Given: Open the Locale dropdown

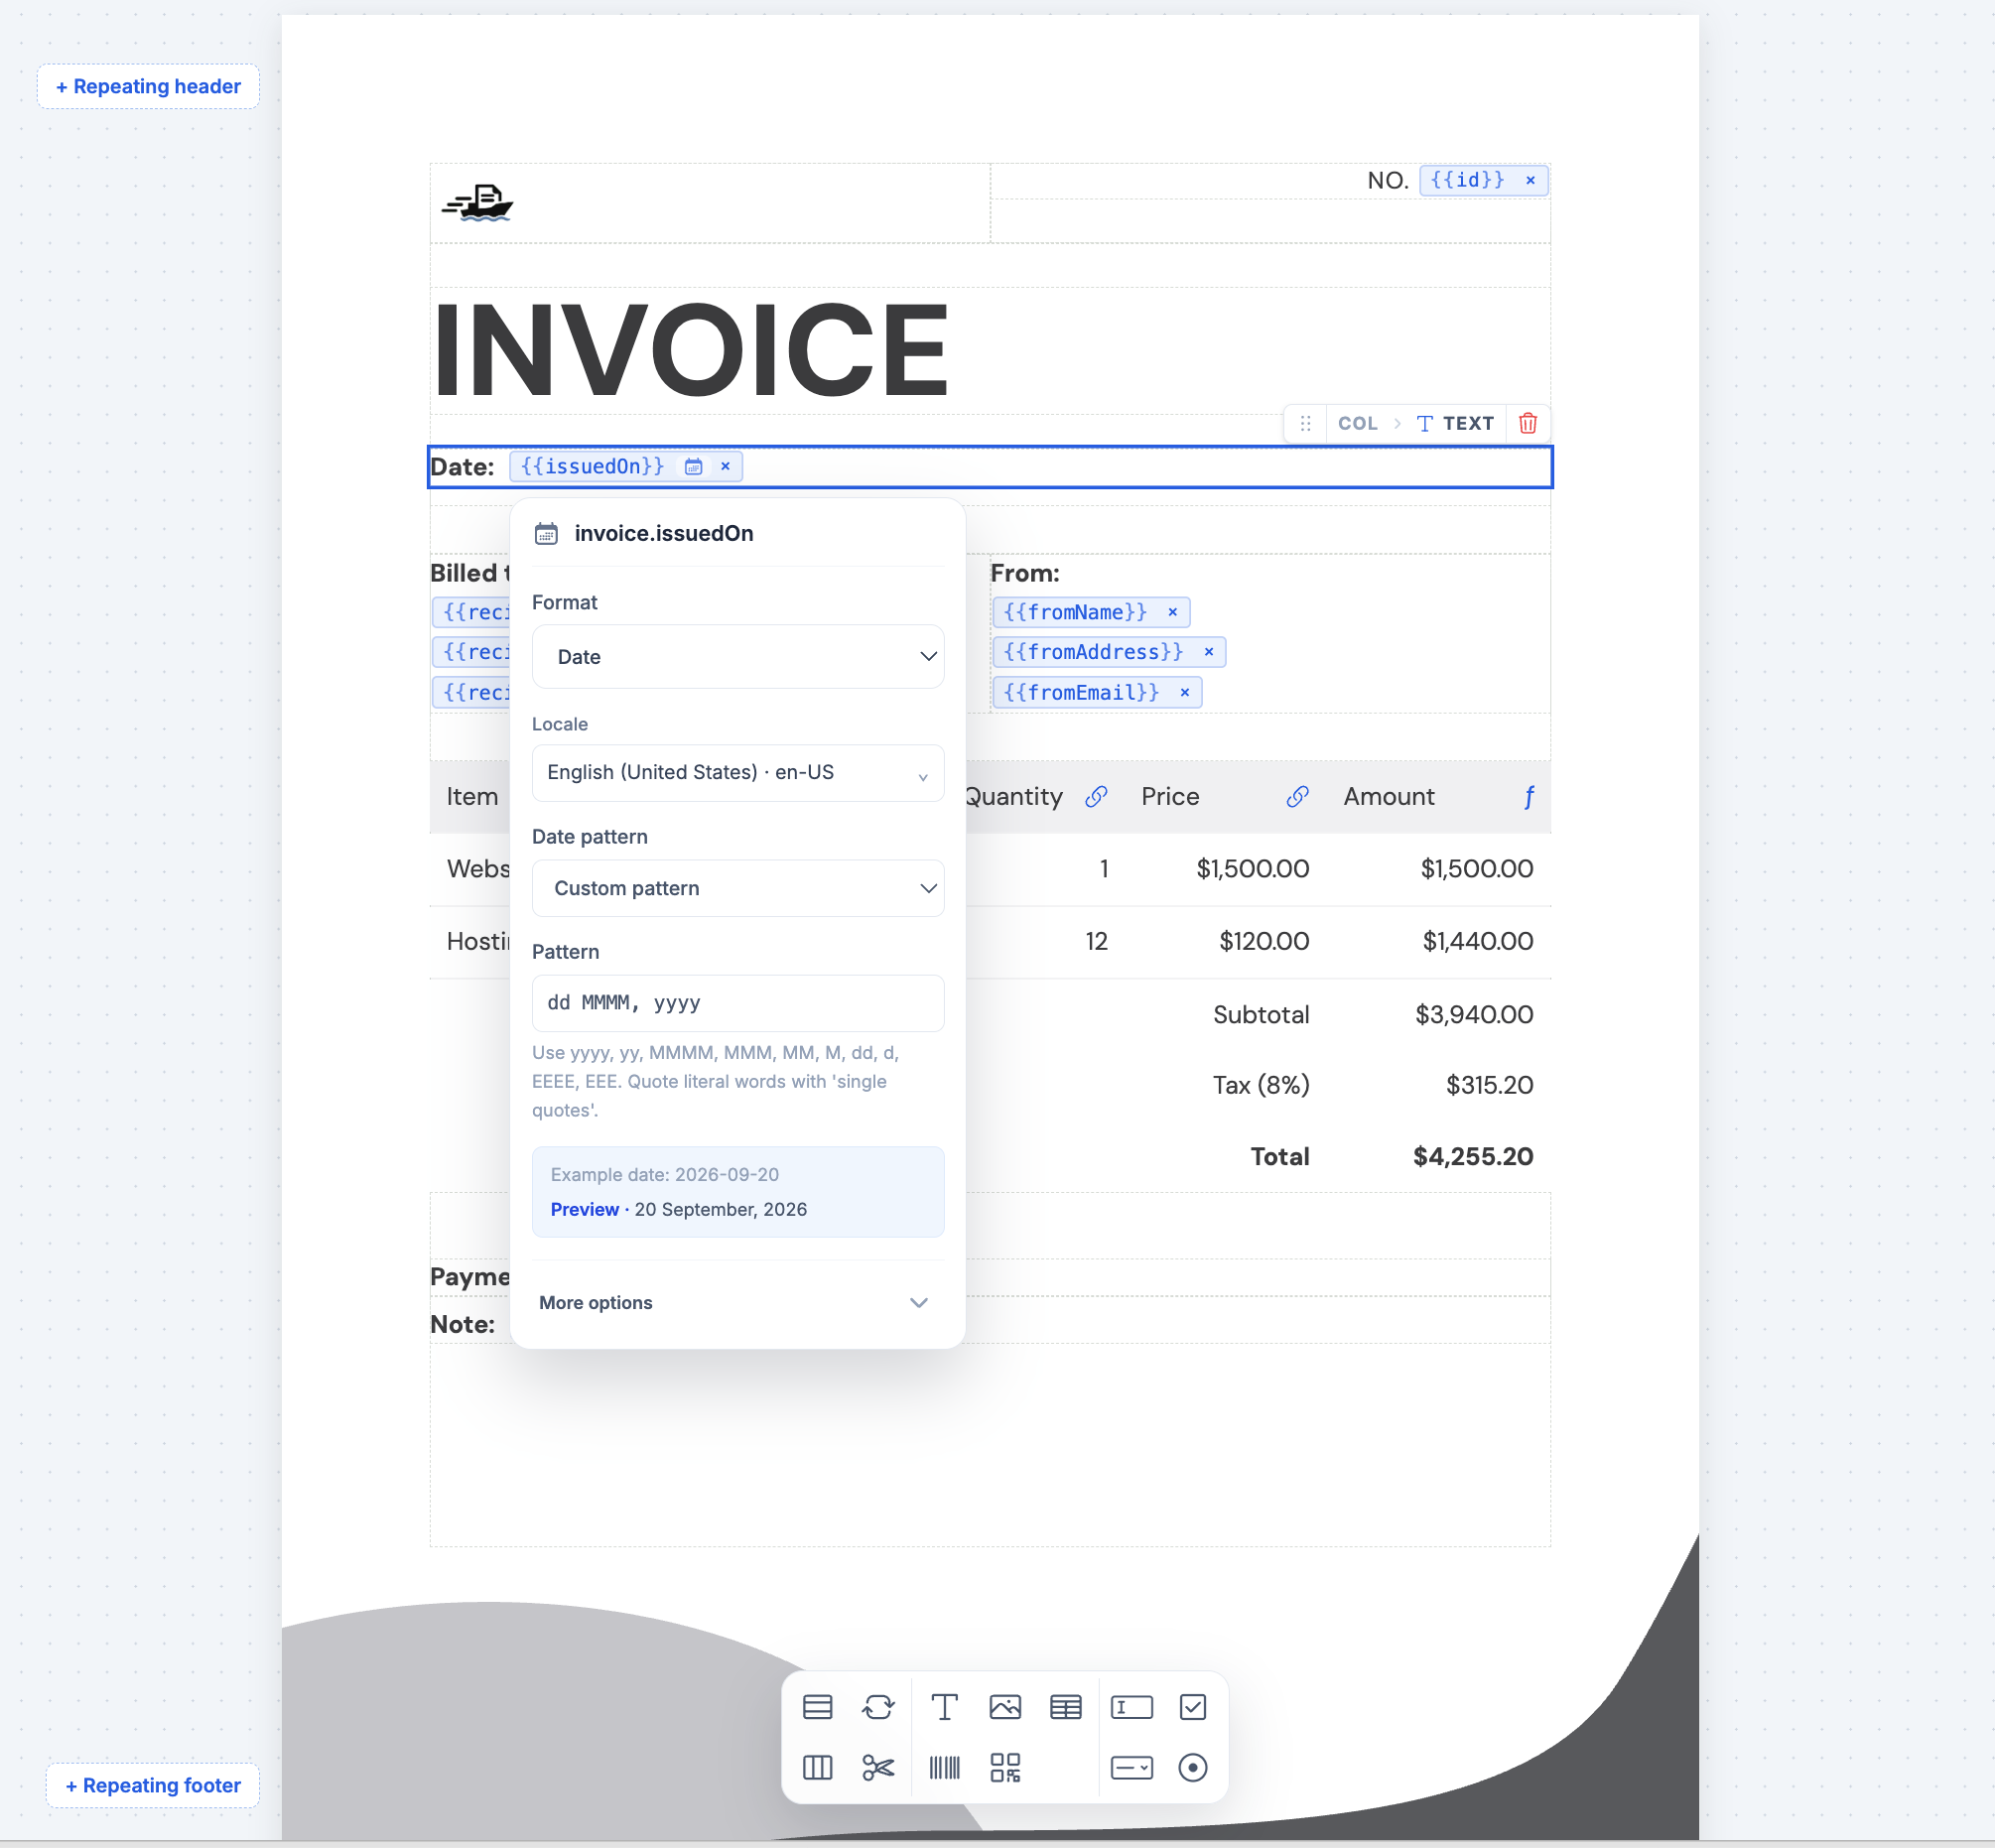Looking at the screenshot, I should point(738,773).
